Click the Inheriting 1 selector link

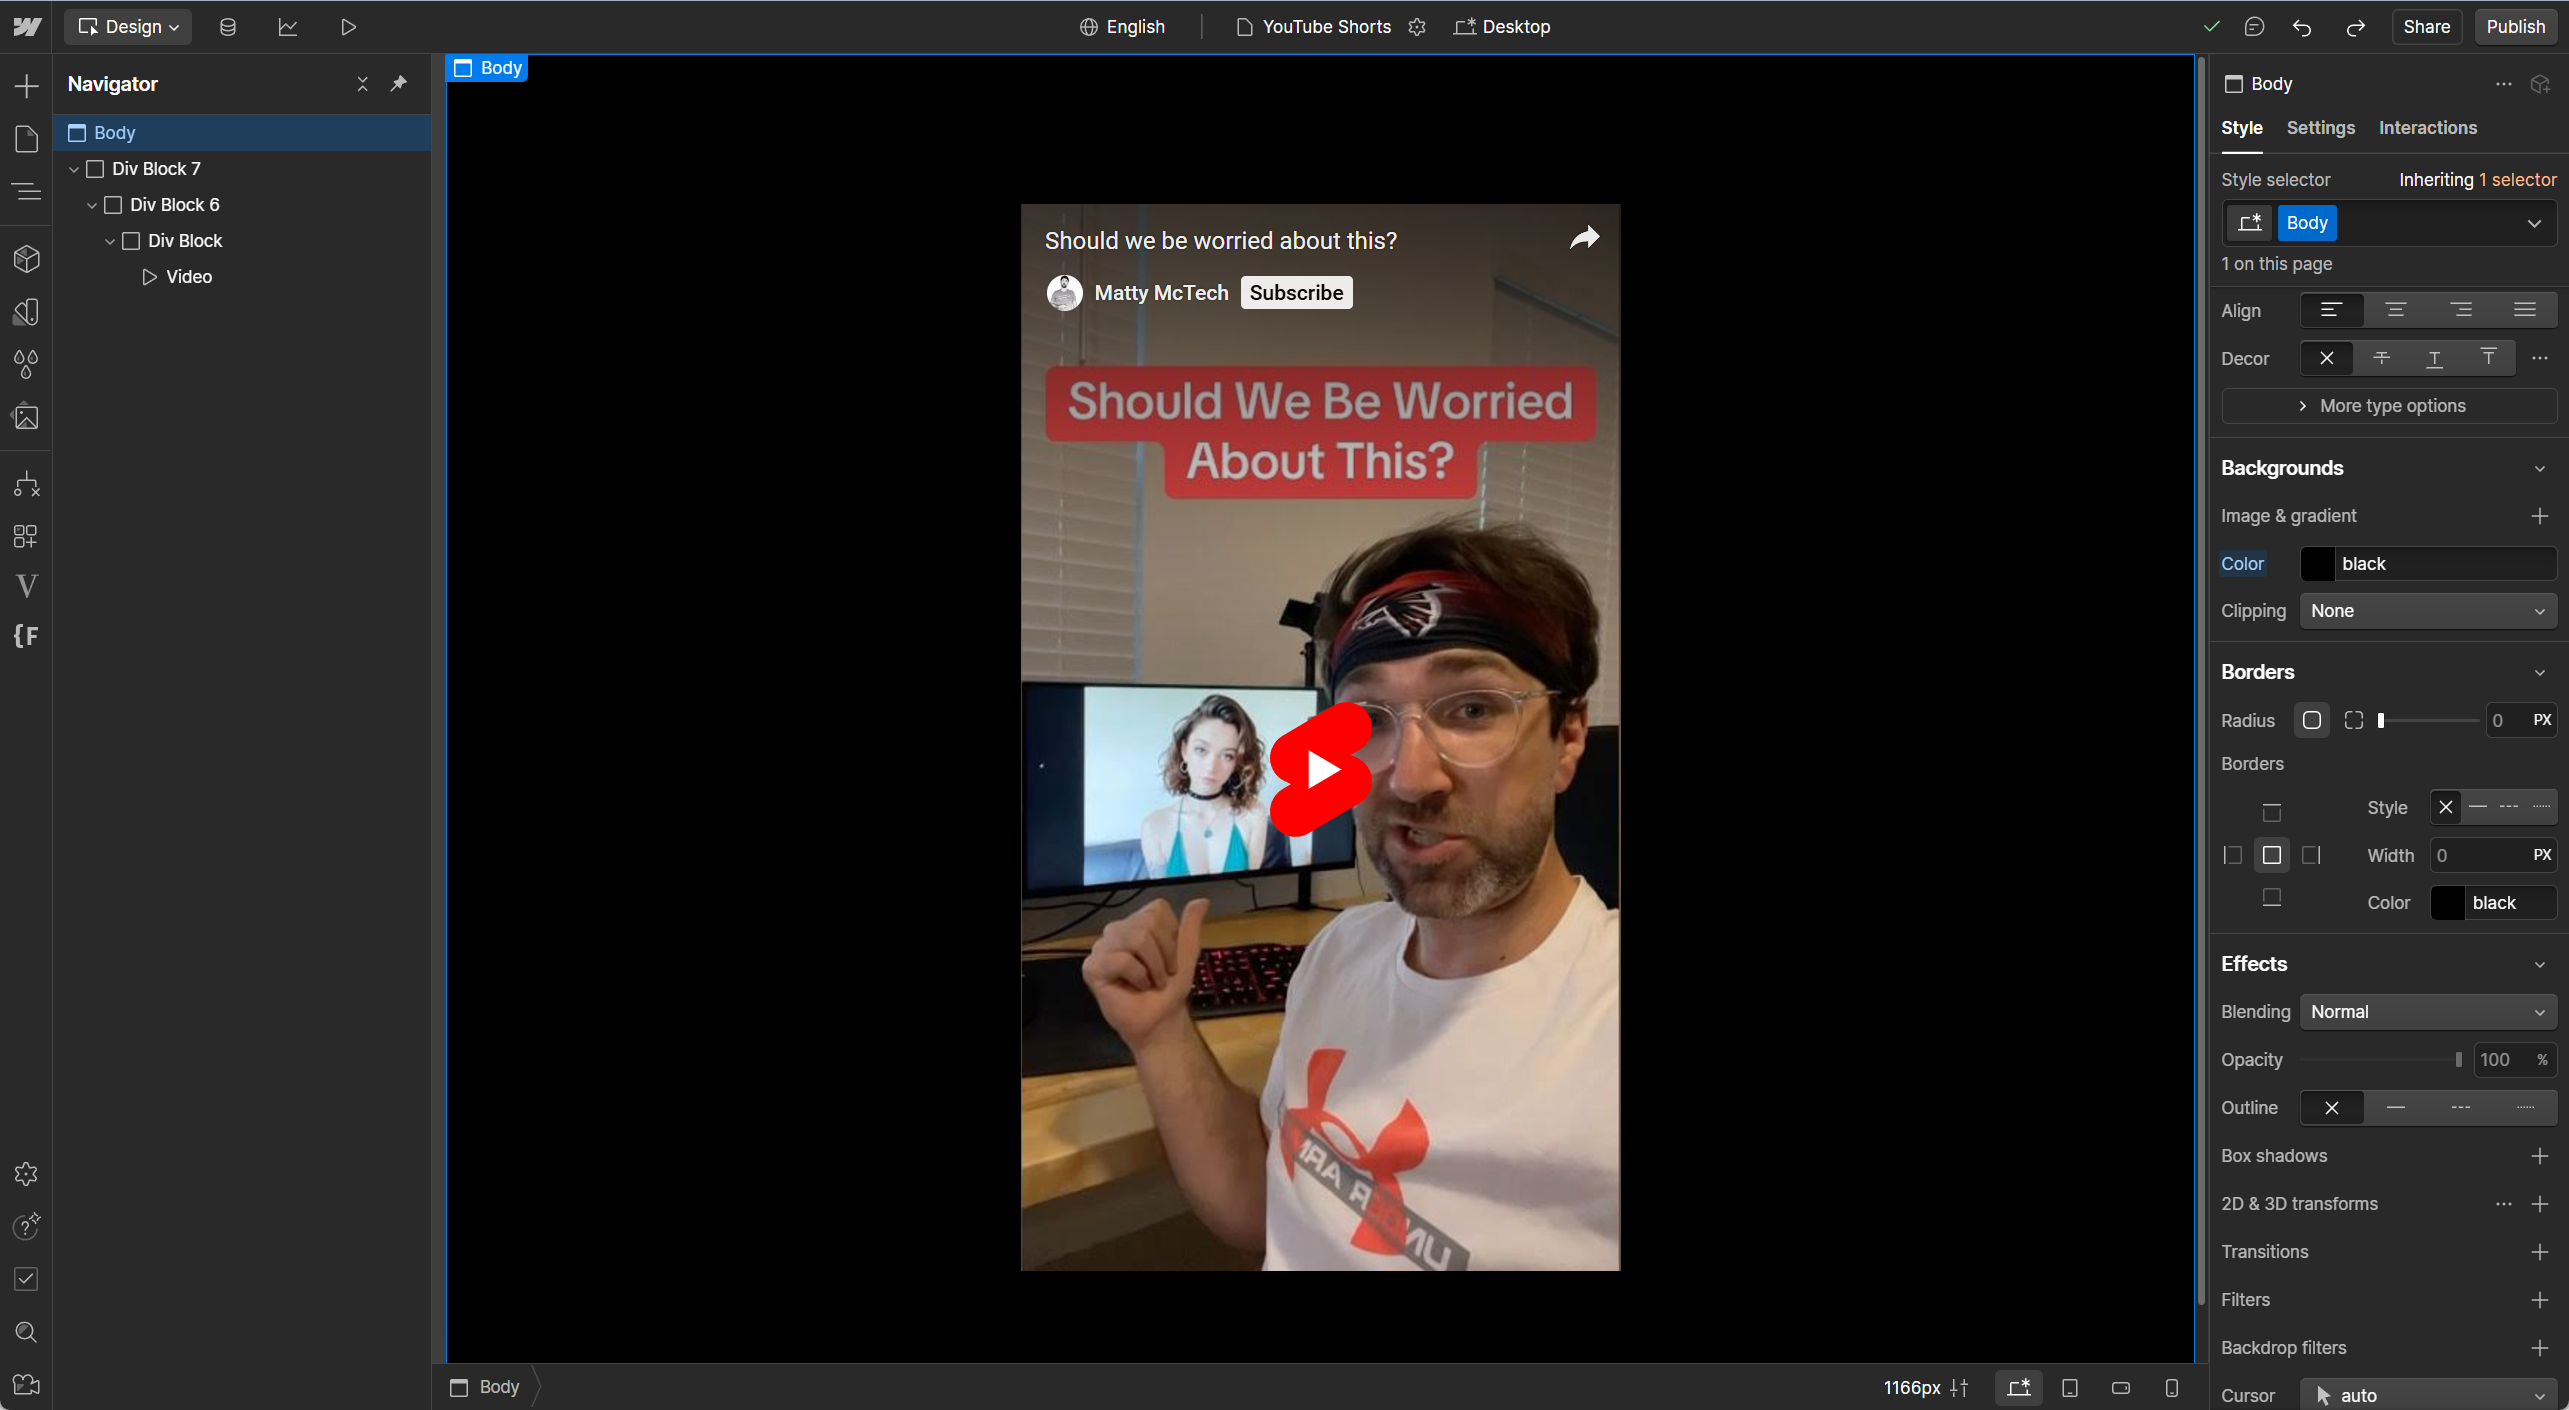[2477, 180]
